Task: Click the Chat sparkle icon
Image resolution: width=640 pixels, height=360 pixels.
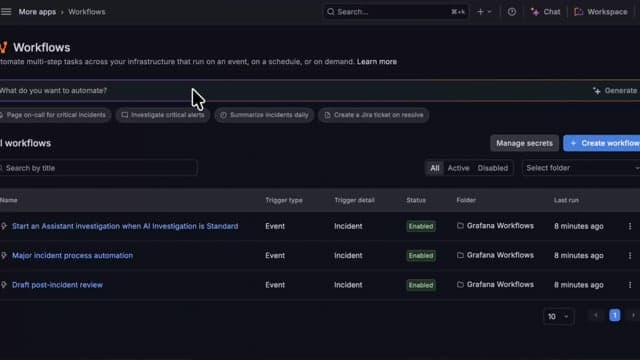Action: point(535,12)
